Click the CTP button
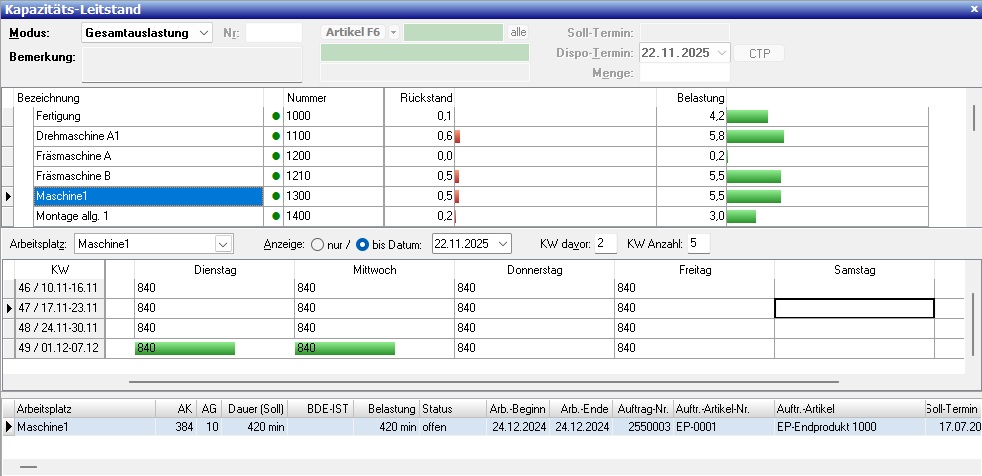The width and height of the screenshot is (982, 476). (x=759, y=53)
